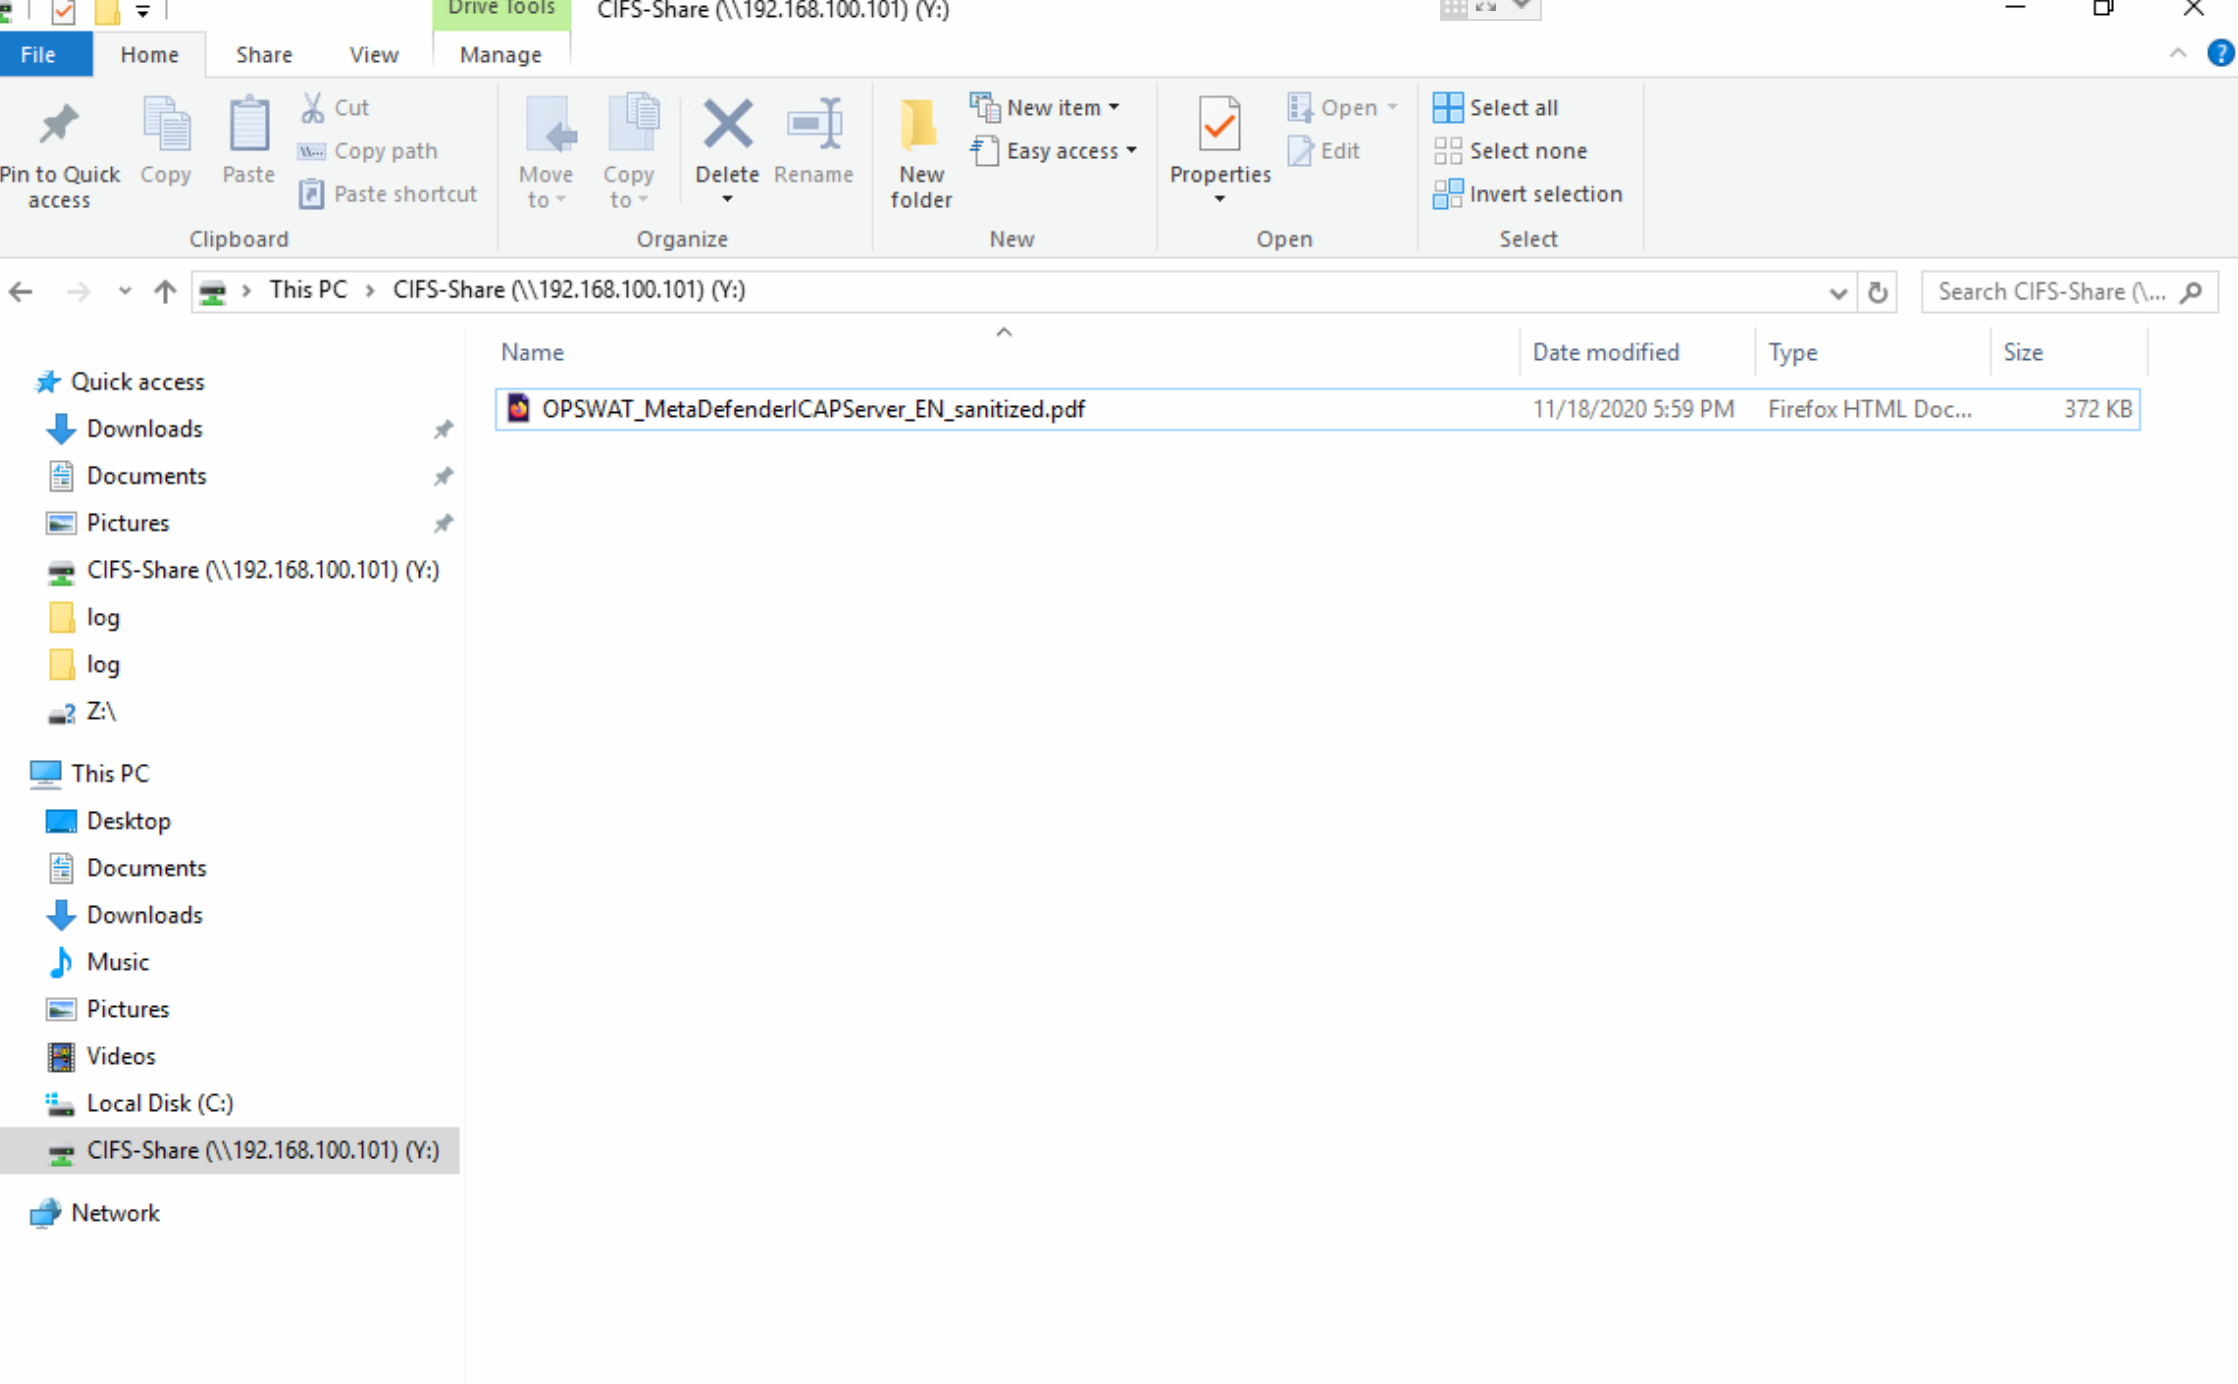Click Pin to Quick access icon
The height and width of the screenshot is (1384, 2238).
pos(59,126)
